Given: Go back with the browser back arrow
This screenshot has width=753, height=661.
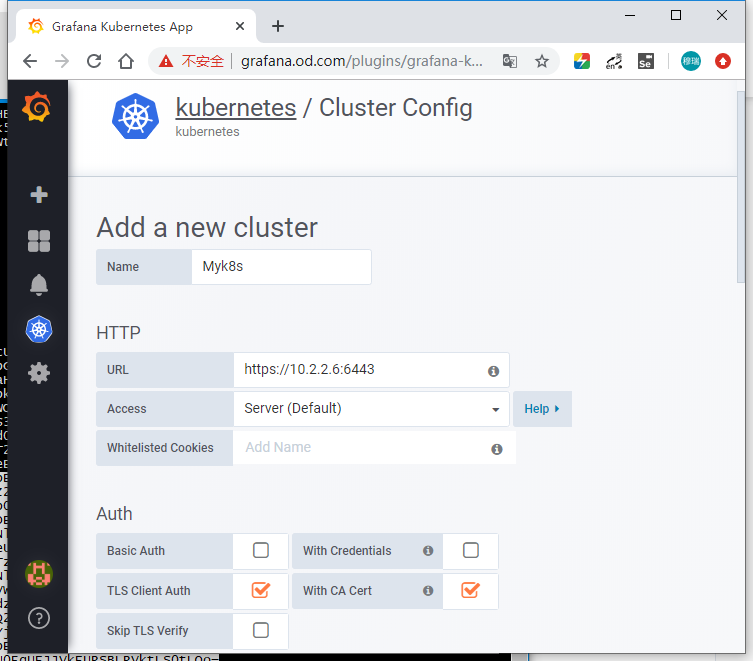Looking at the screenshot, I should tap(30, 61).
